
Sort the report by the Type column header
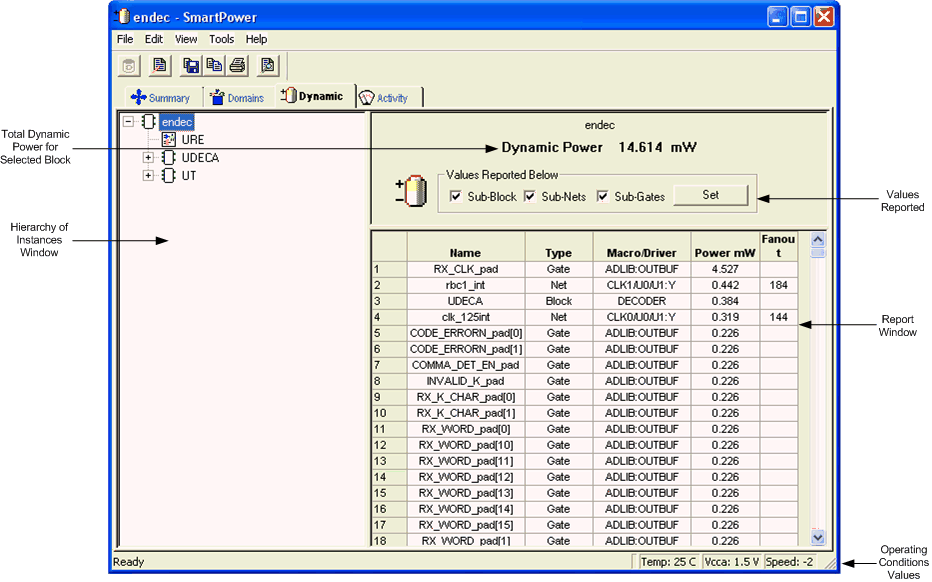click(x=558, y=246)
